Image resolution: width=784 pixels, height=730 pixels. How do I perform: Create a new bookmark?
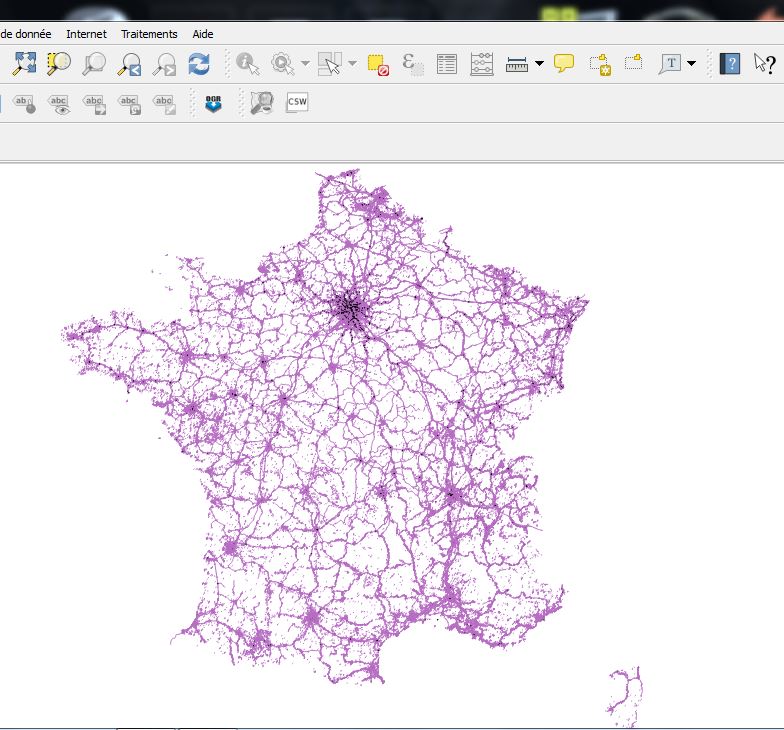coord(600,64)
